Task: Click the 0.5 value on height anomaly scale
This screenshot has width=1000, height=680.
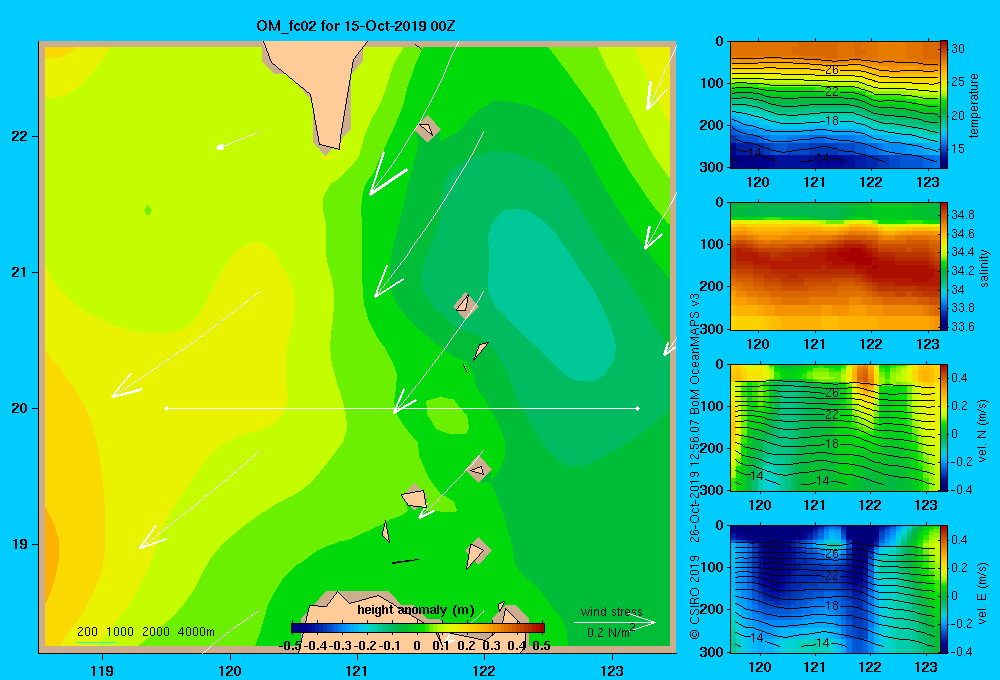Action: (x=541, y=646)
